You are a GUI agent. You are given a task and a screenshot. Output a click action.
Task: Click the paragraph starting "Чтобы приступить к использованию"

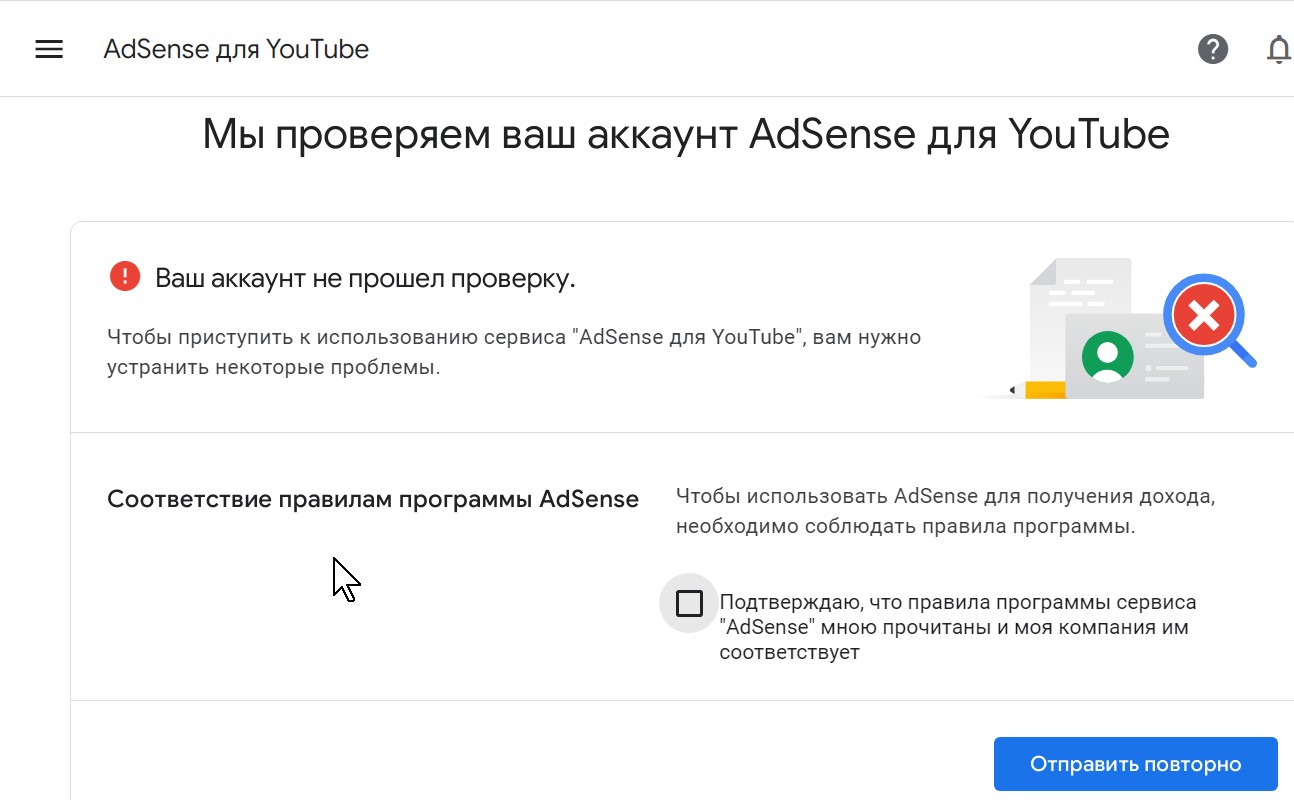click(514, 352)
